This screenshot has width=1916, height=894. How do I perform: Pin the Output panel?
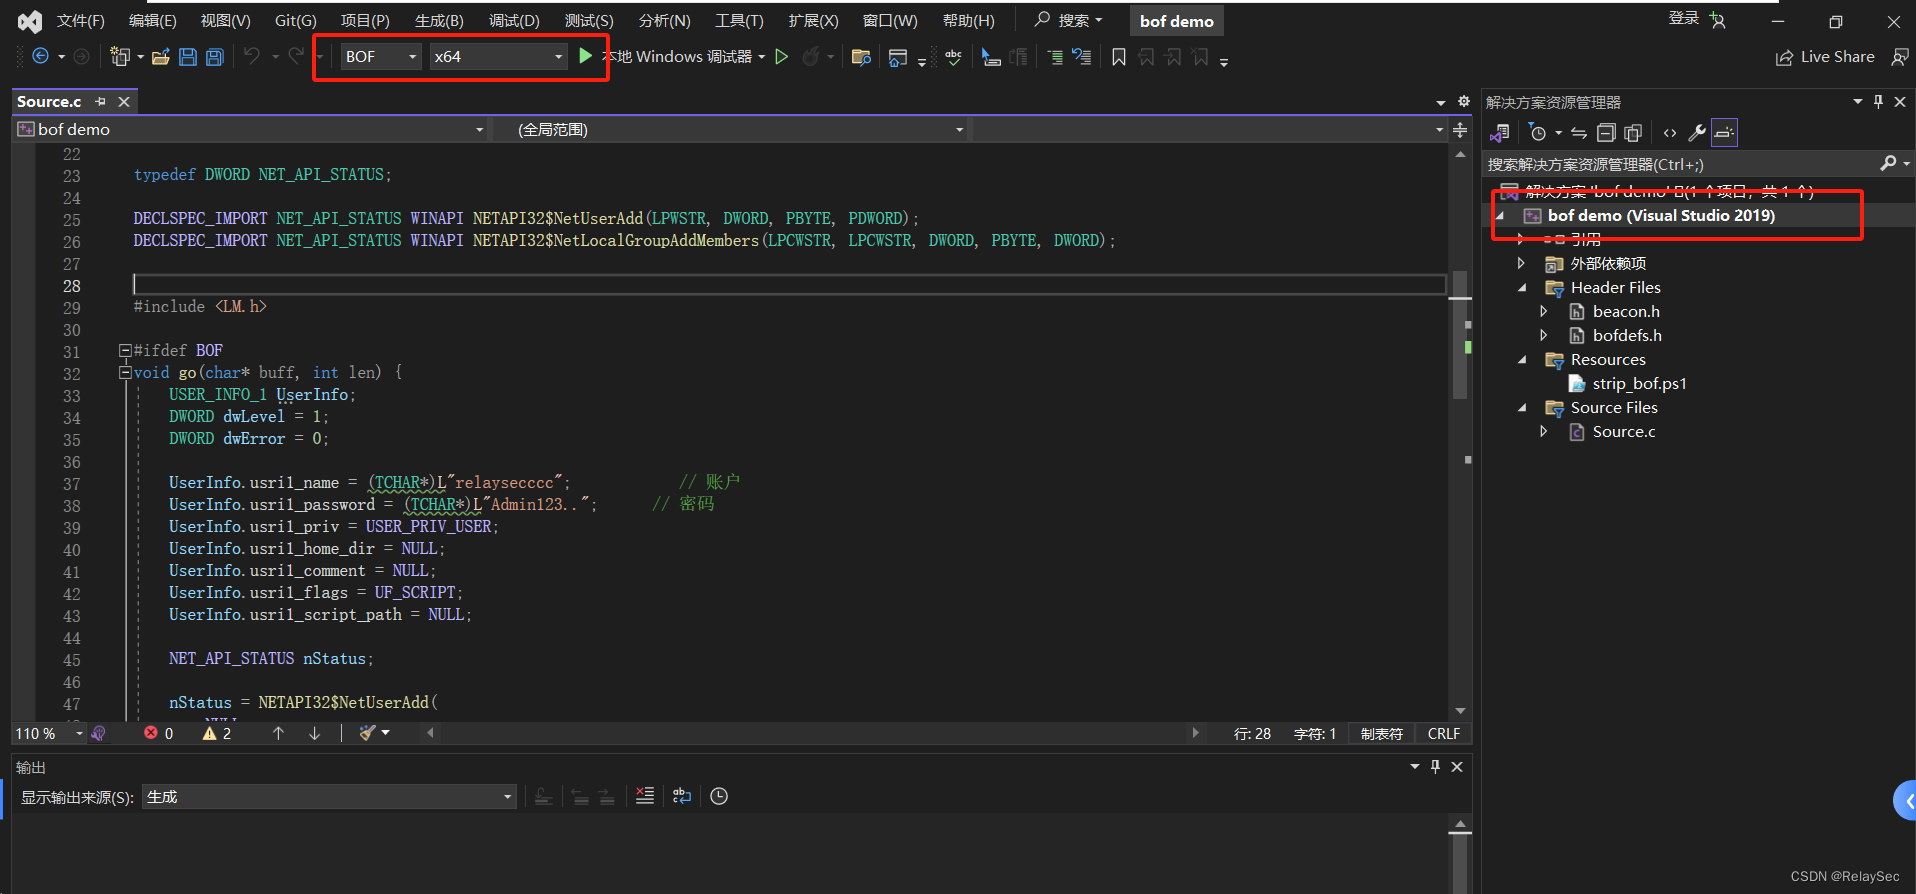click(1435, 767)
